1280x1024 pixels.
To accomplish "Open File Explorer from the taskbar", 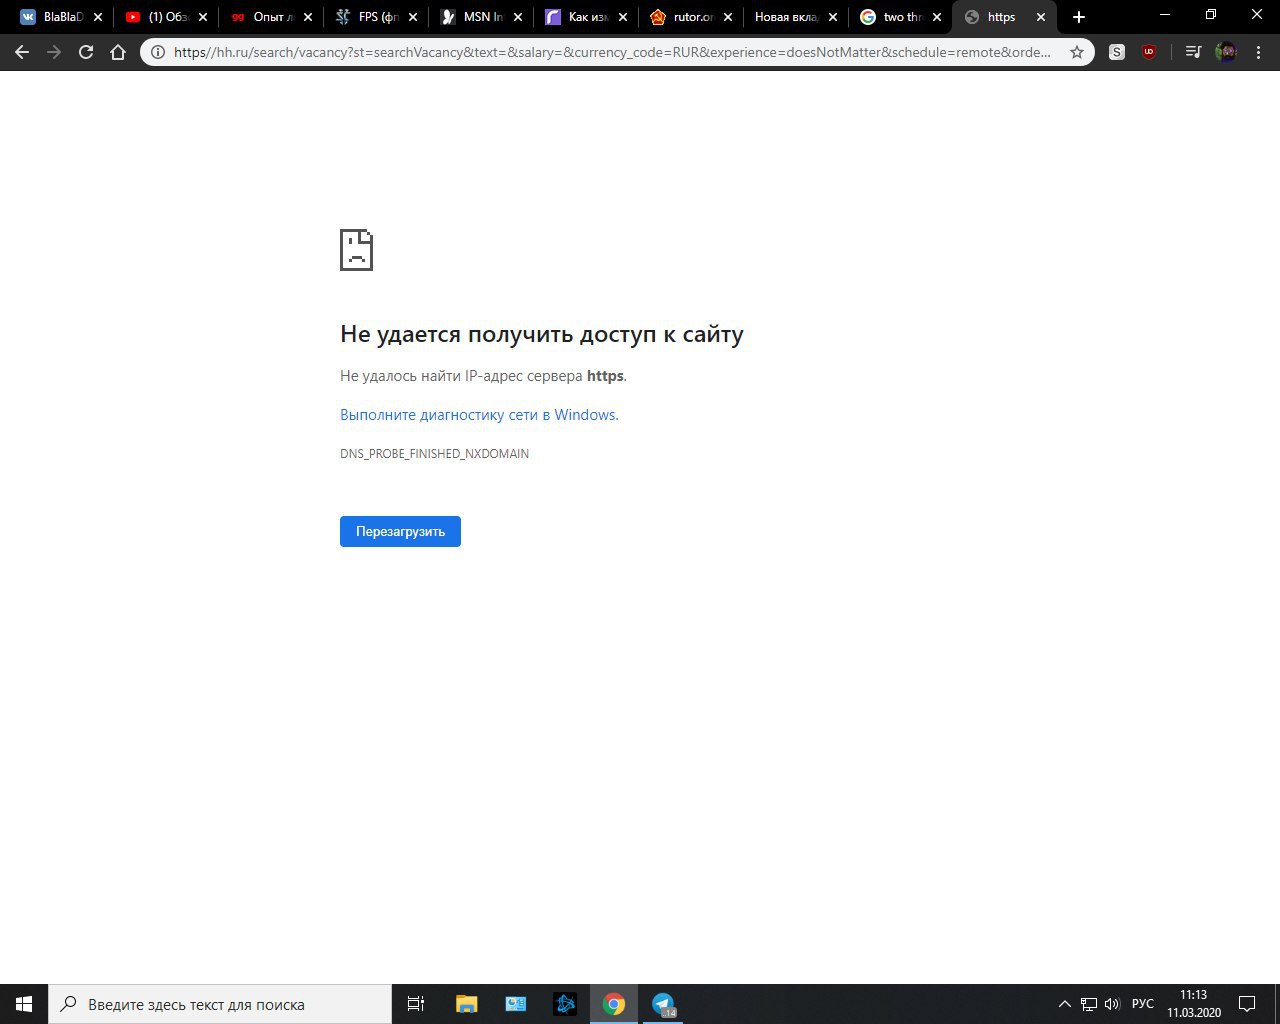I will coord(466,1004).
